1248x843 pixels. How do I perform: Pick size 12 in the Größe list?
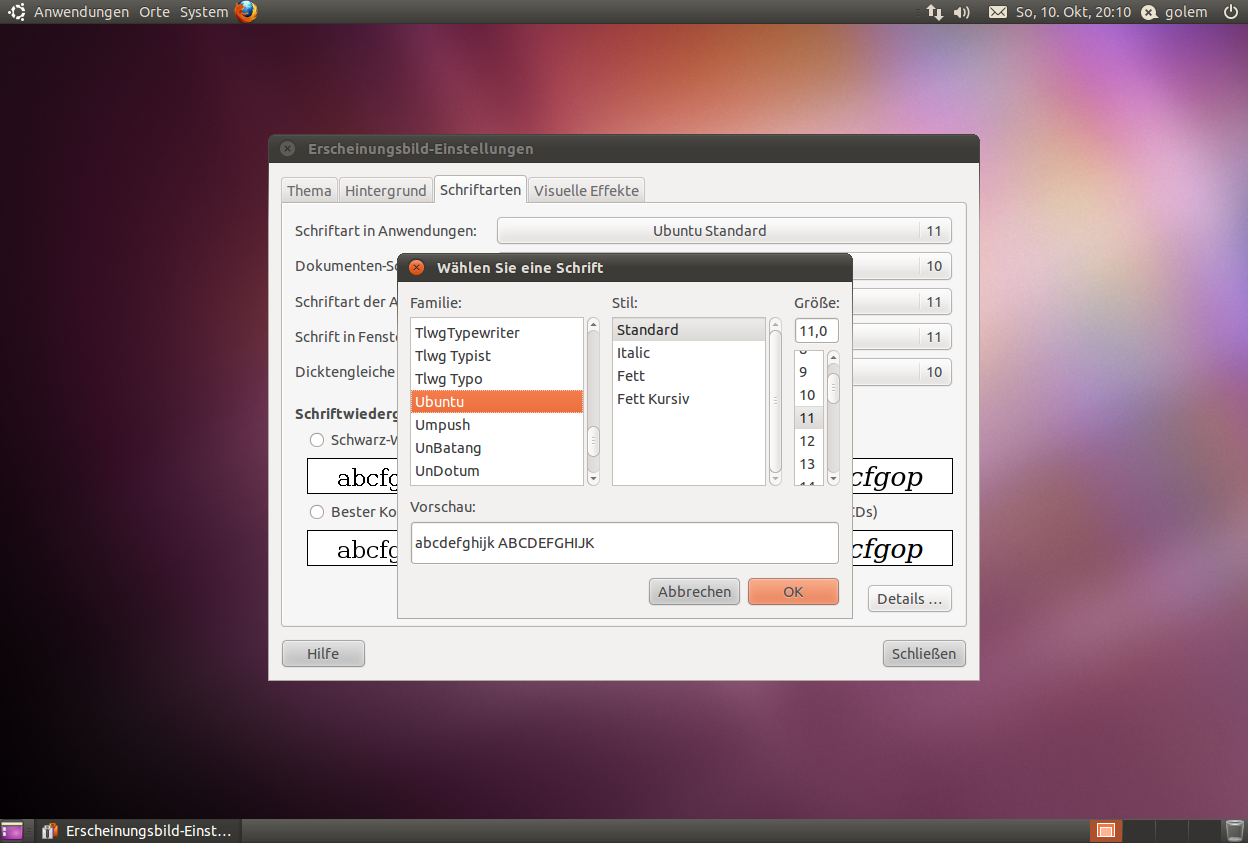tap(809, 441)
